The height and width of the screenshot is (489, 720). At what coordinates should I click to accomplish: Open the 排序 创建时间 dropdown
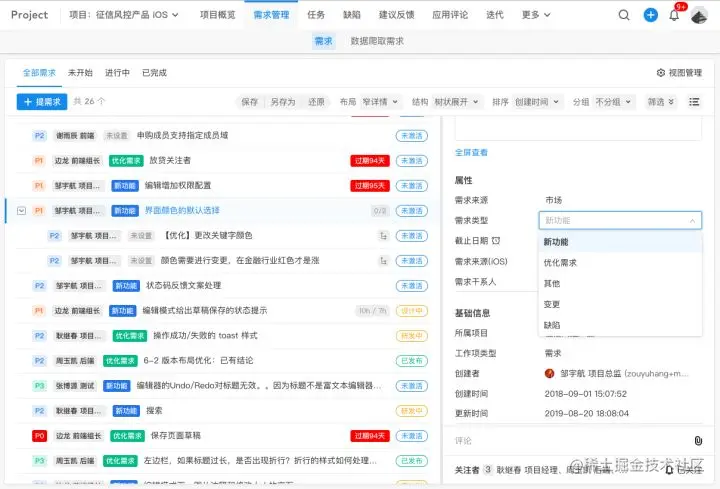point(536,101)
